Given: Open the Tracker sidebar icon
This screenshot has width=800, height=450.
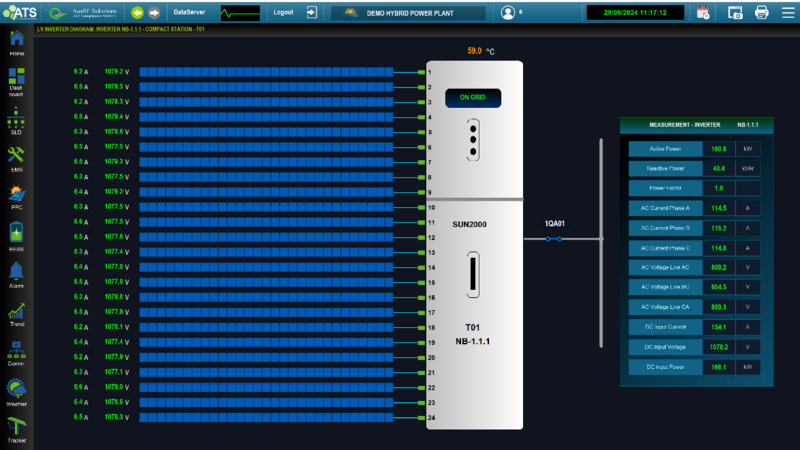Looking at the screenshot, I should coord(16,427).
